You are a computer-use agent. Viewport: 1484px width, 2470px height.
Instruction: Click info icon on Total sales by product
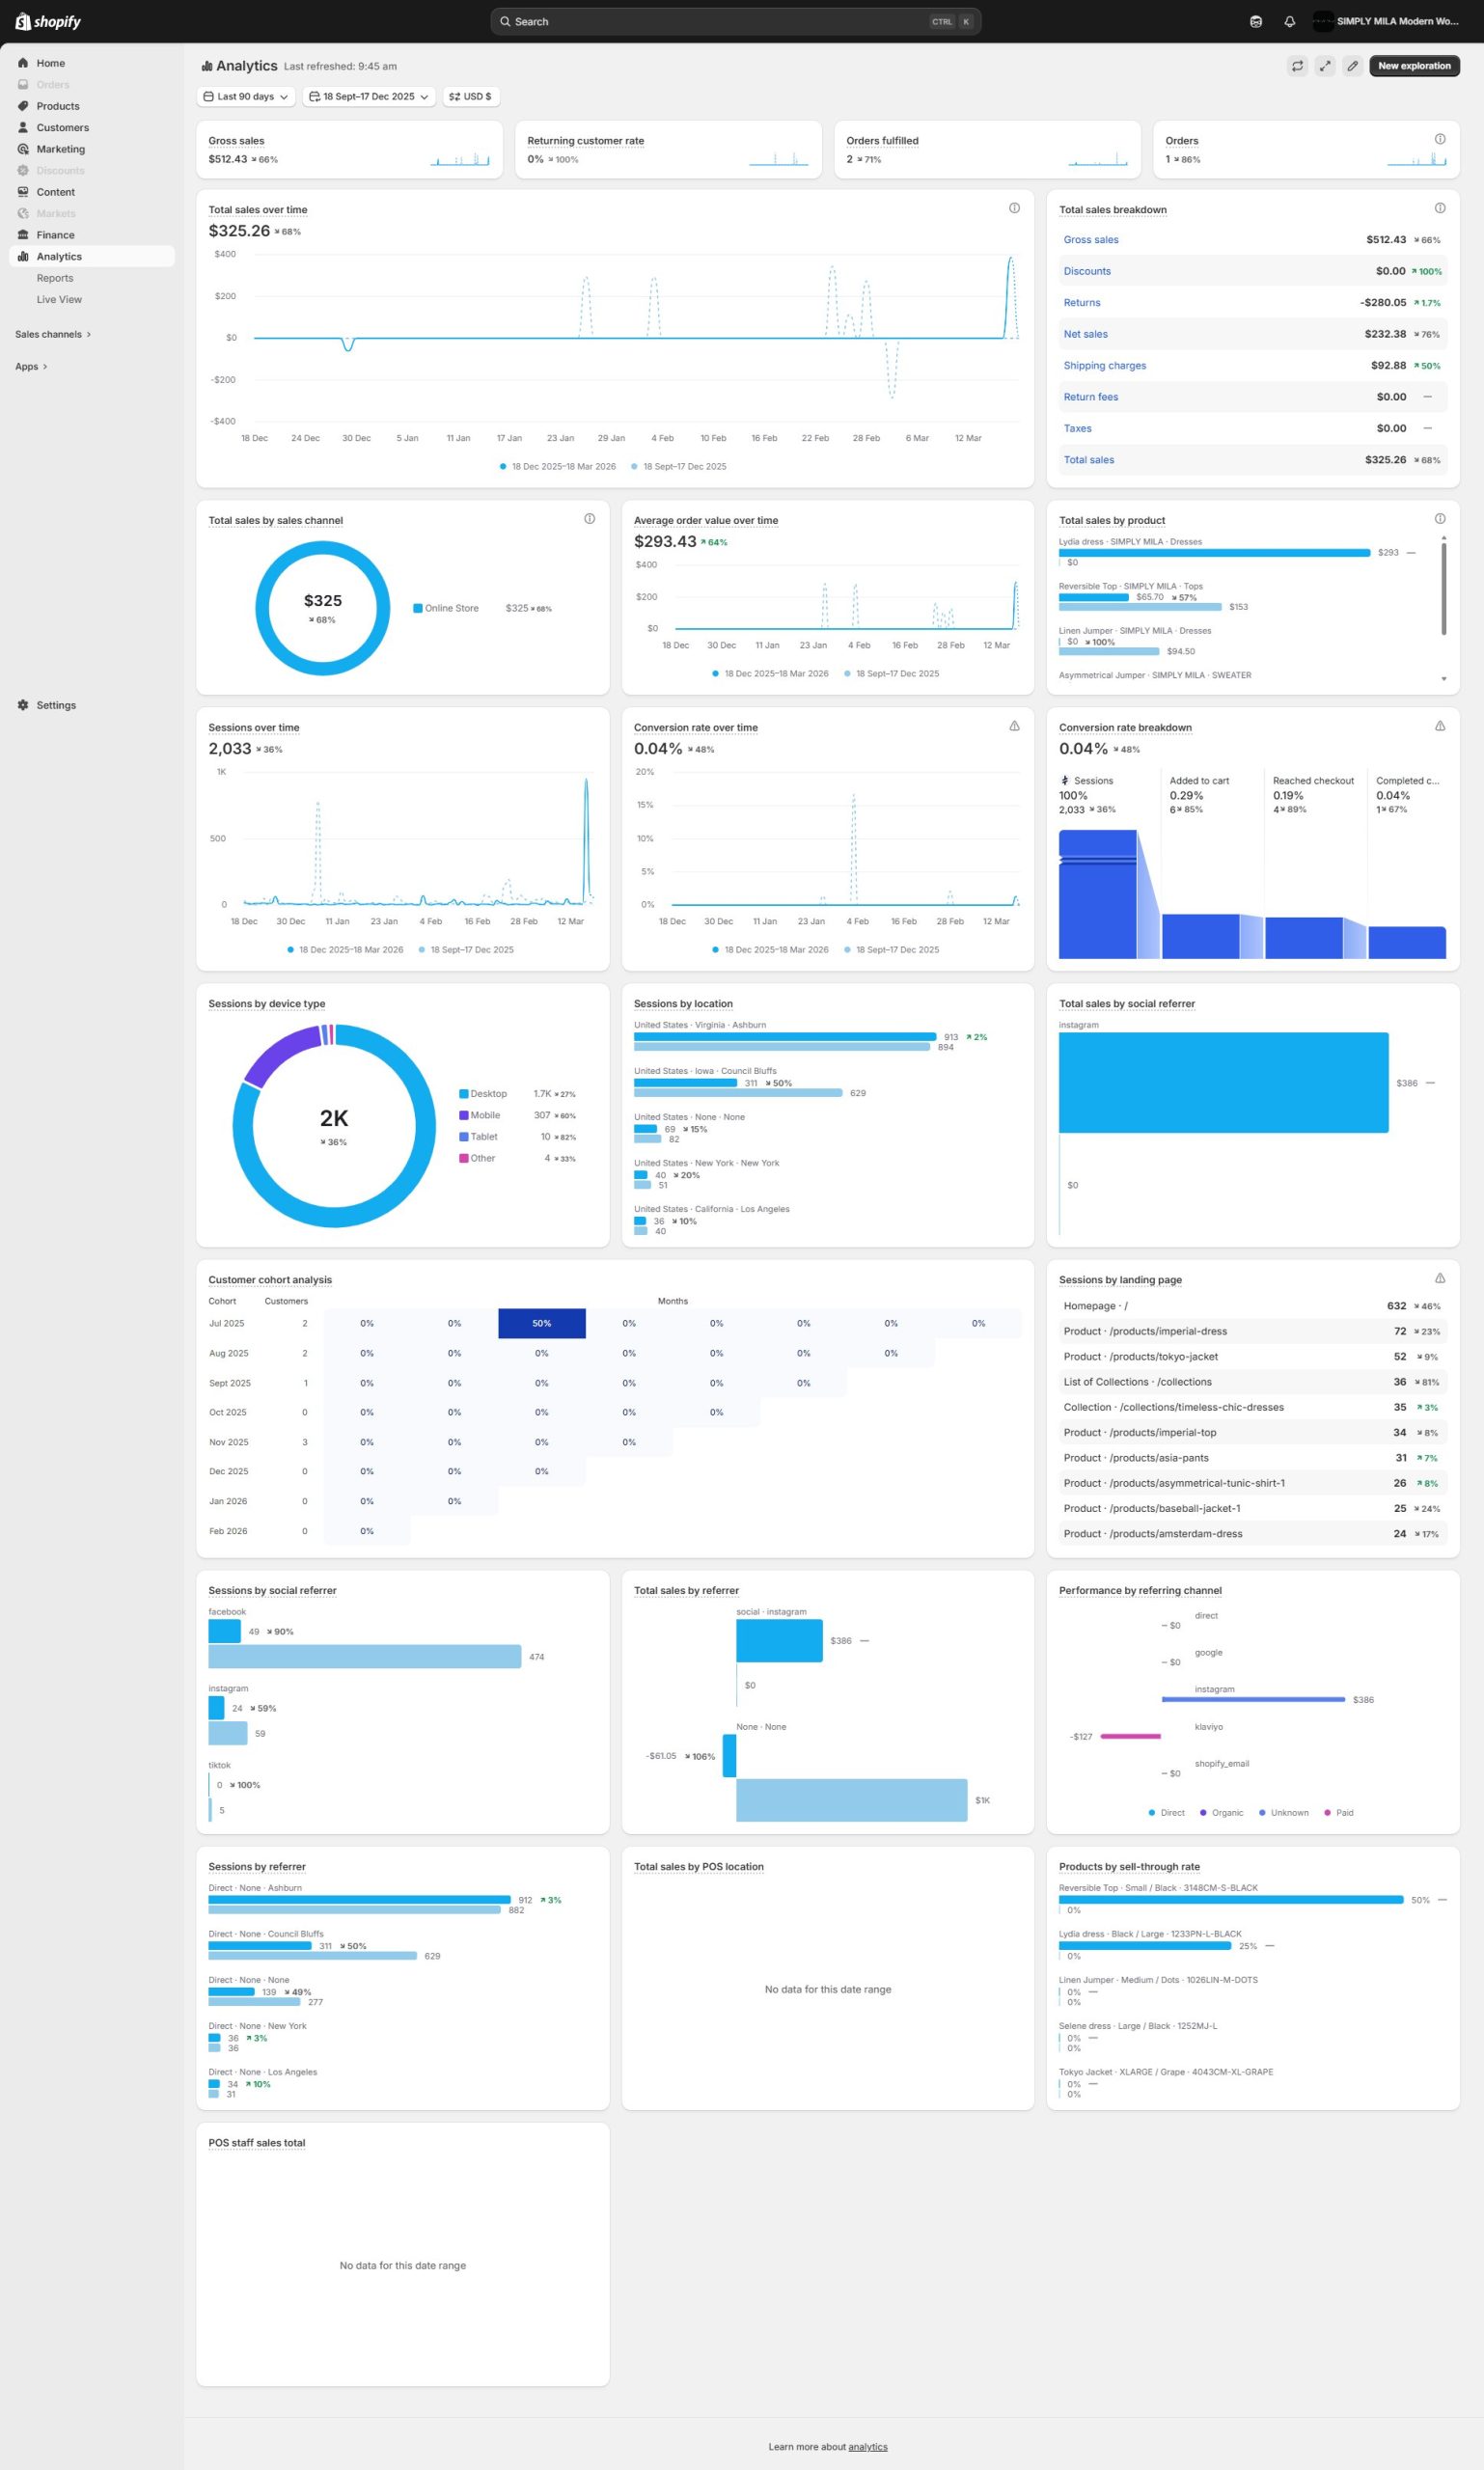pos(1439,518)
